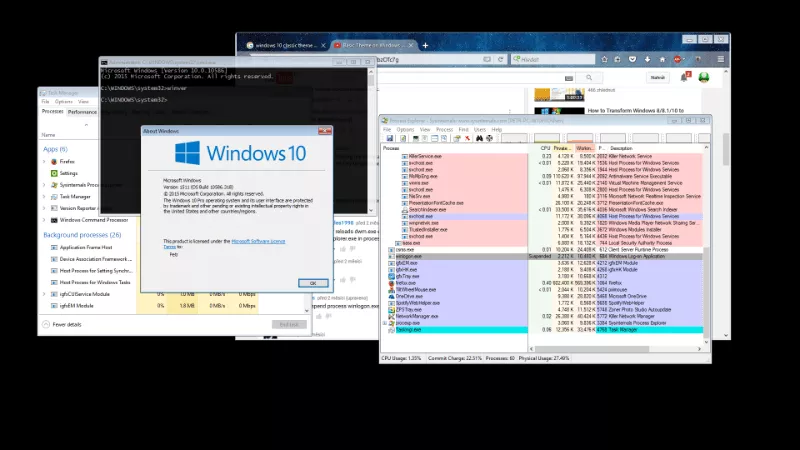Expand the procexp.exe tree node in Process Explorer
This screenshot has height=450, width=800.
tap(385, 323)
